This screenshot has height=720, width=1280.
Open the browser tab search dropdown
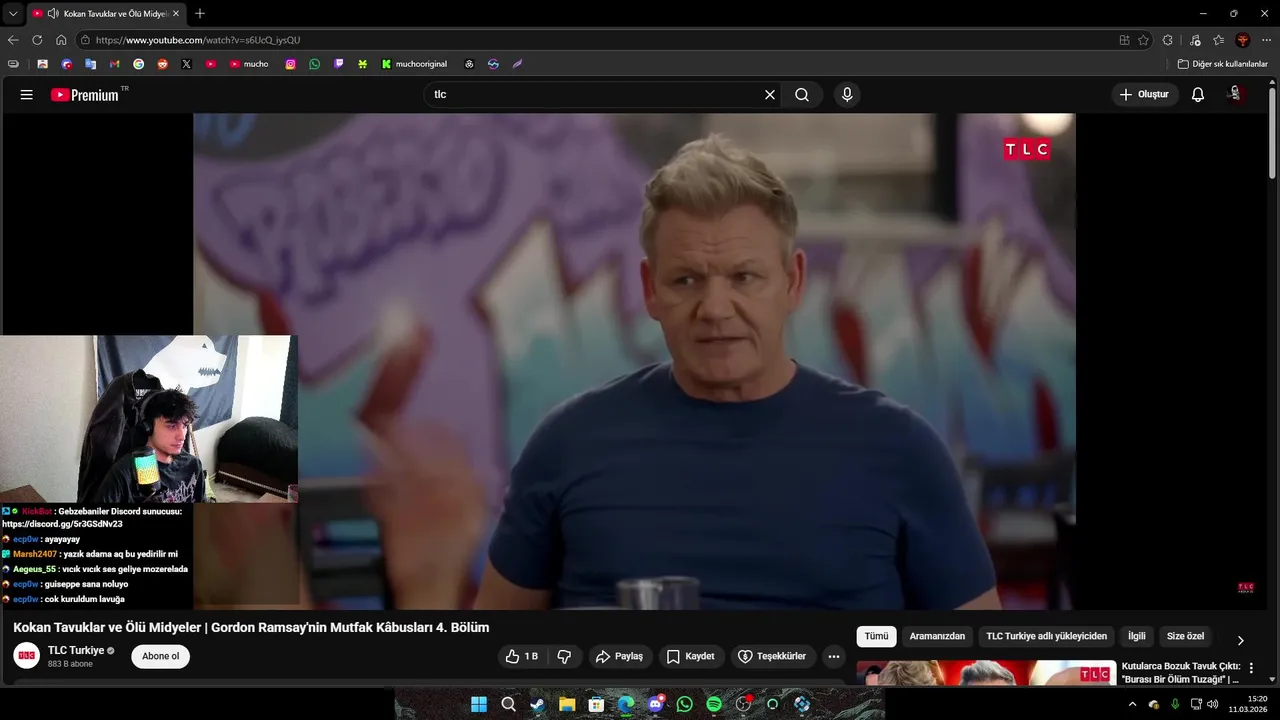13,14
